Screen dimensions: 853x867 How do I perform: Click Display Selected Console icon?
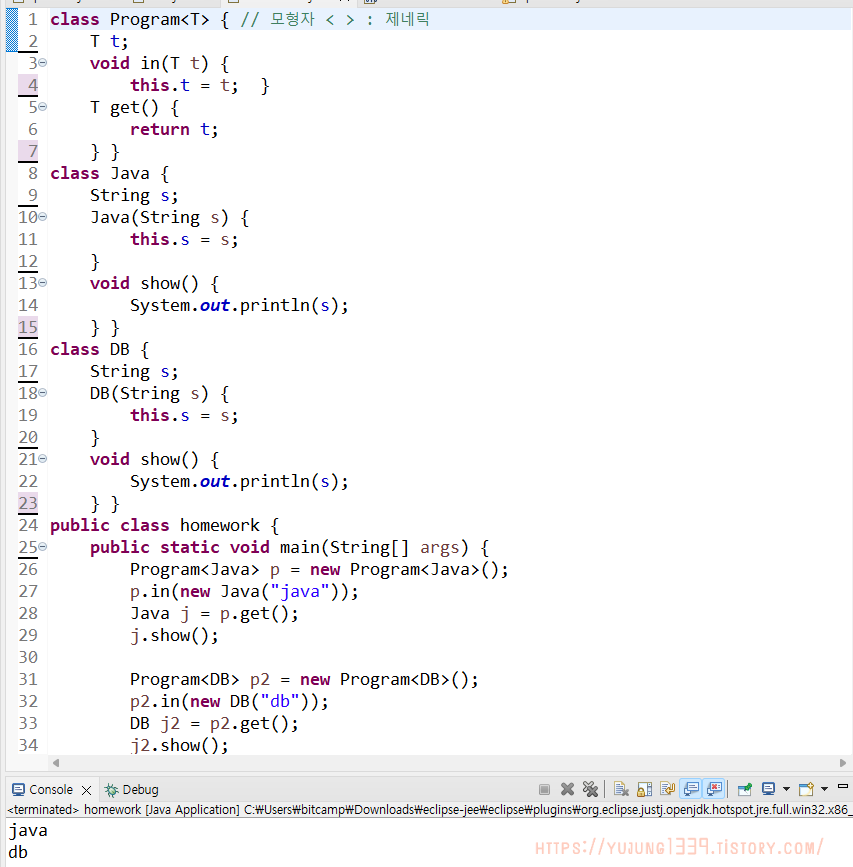pyautogui.click(x=768, y=789)
